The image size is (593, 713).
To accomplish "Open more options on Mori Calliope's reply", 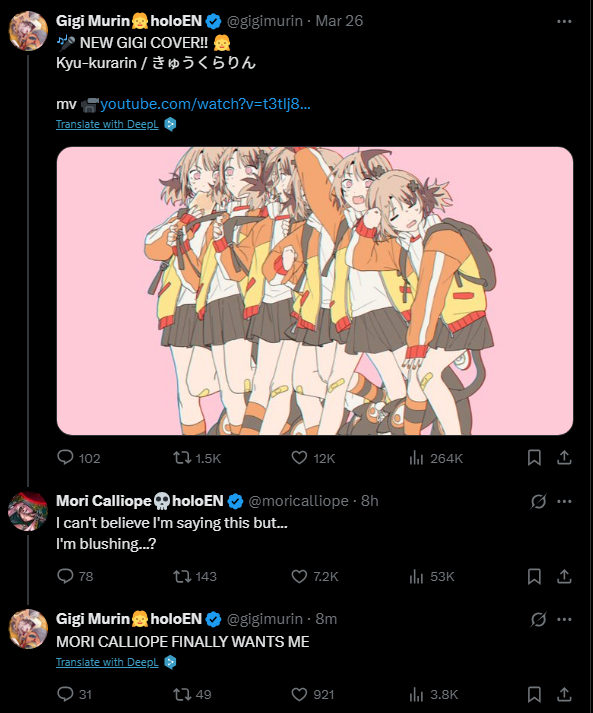I will click(x=564, y=501).
